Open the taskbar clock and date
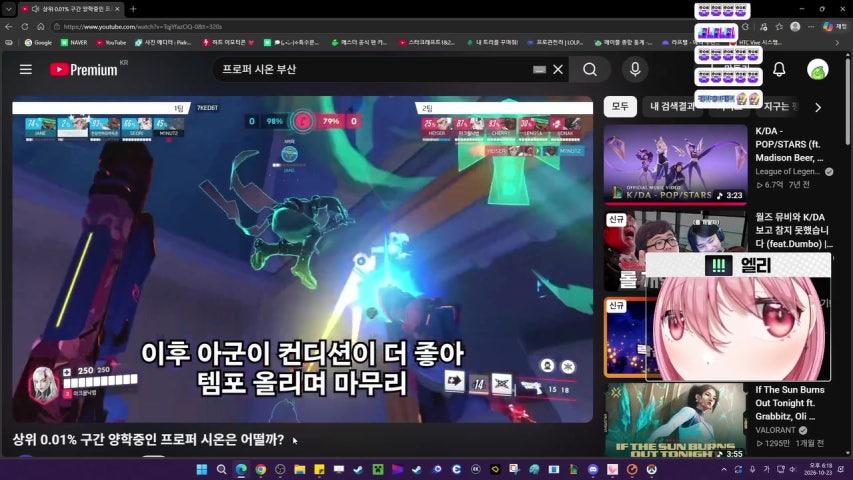The height and width of the screenshot is (480, 853). 817,469
